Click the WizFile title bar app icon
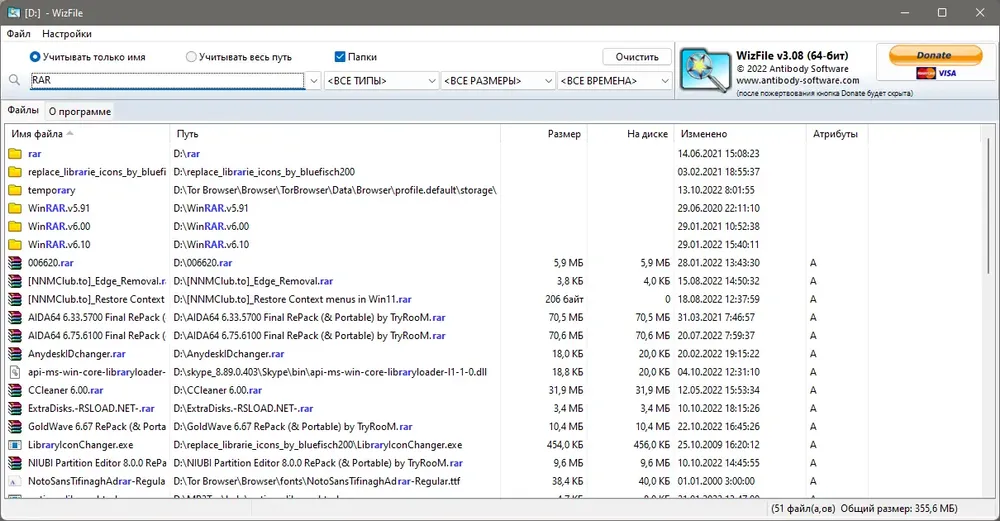This screenshot has width=1000, height=521. coord(13,13)
